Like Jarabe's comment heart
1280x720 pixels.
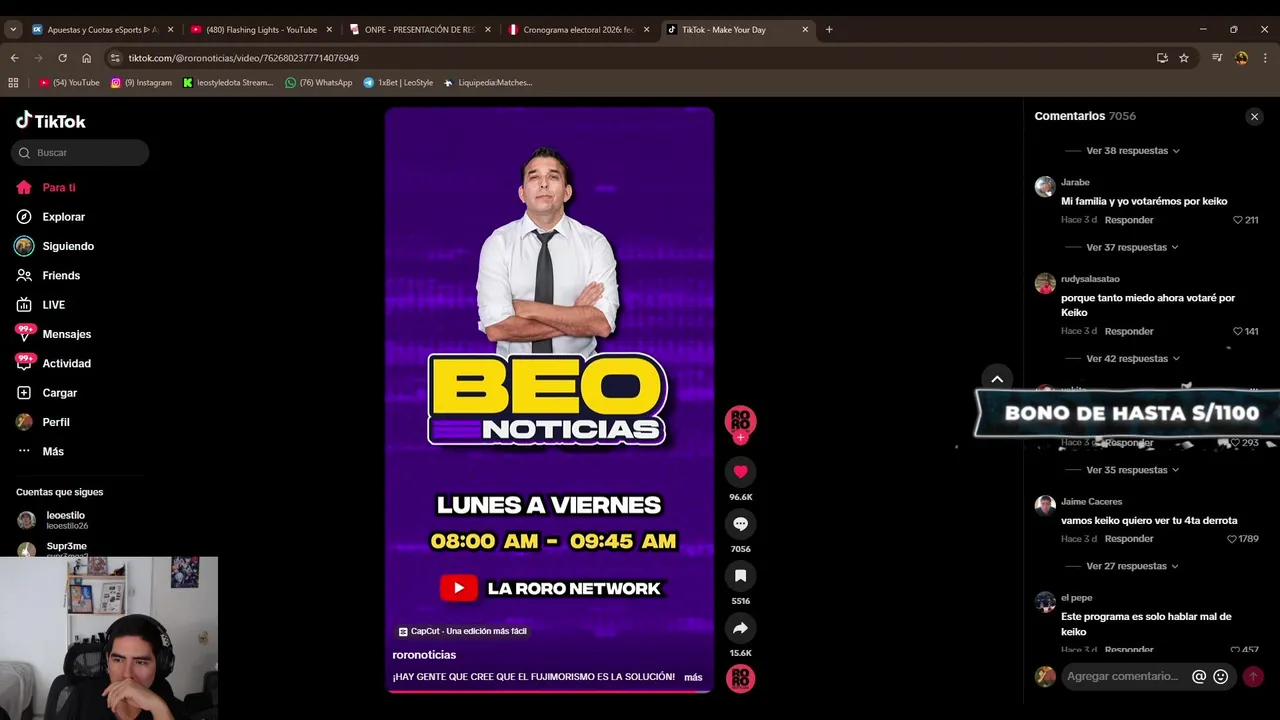coord(1238,220)
